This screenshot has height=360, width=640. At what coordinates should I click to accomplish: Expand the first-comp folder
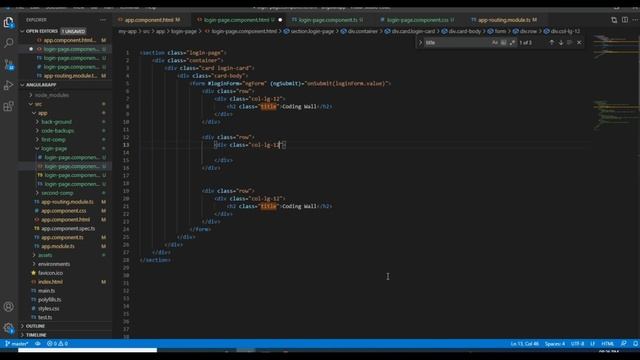click(53, 140)
